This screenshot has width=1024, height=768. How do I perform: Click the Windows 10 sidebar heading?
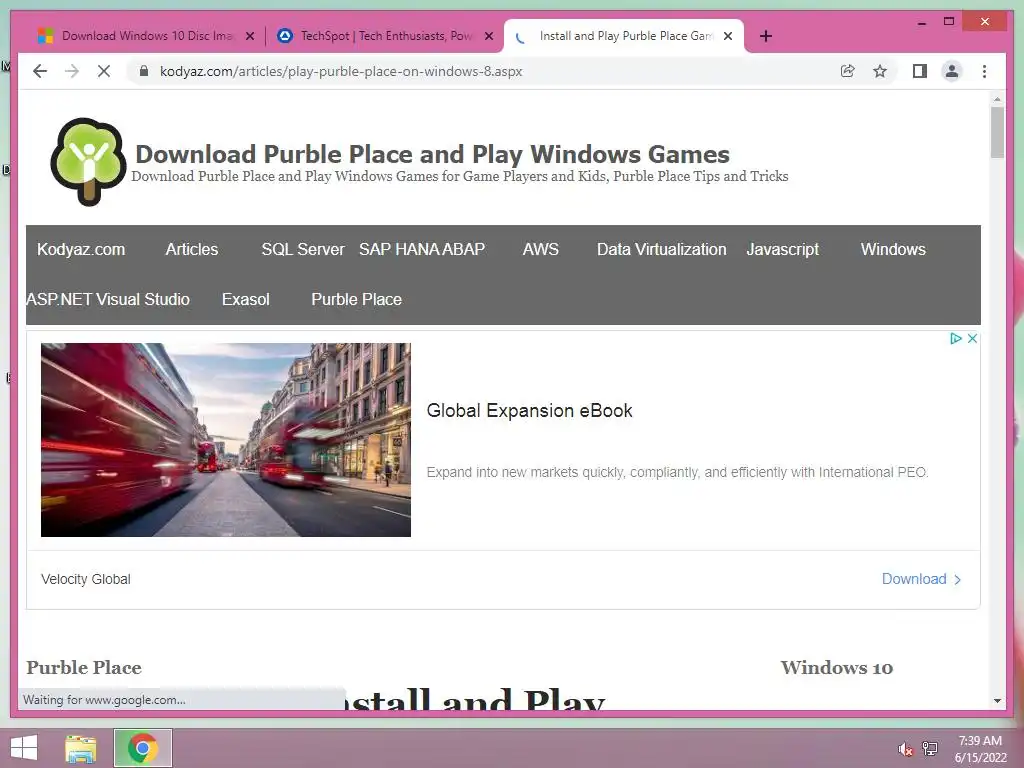click(x=837, y=667)
